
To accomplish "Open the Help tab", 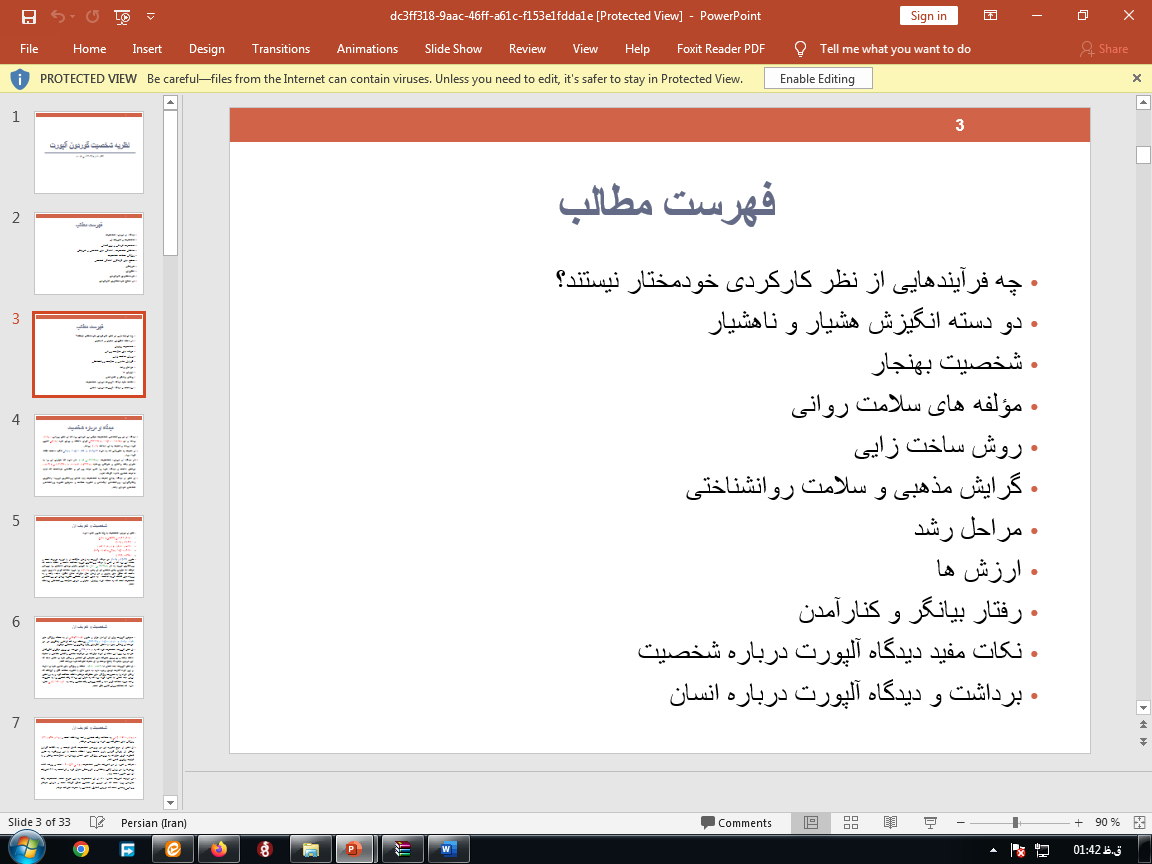I will 637,48.
